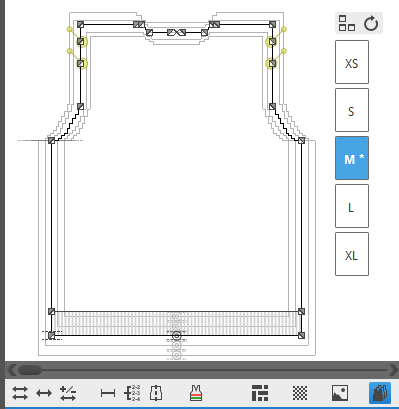399x409 pixels.
Task: Select the measure distance line tool
Action: [x=108, y=393]
